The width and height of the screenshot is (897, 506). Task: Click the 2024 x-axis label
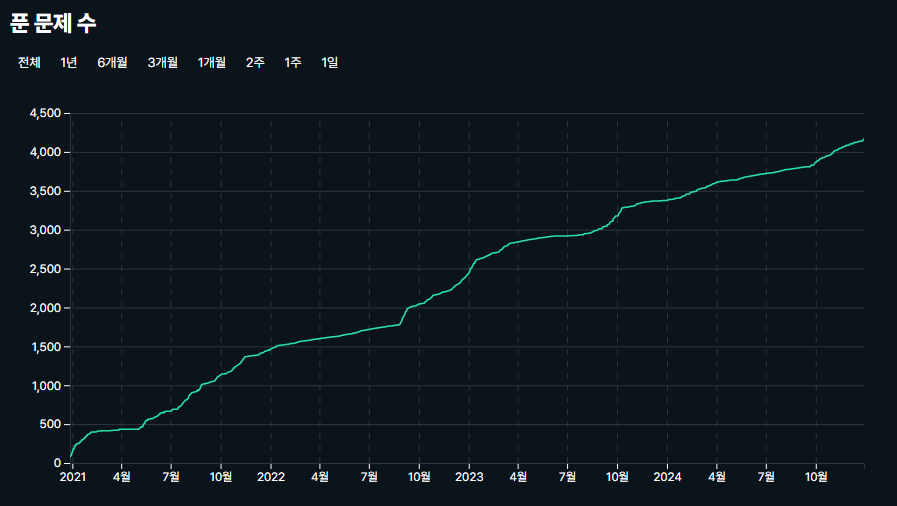click(x=668, y=477)
